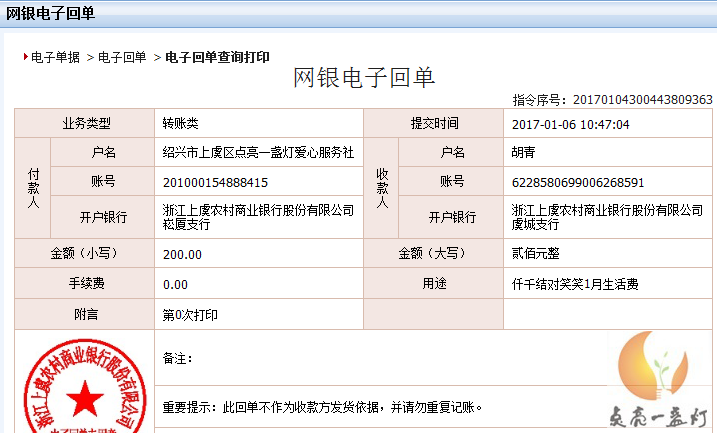The image size is (717, 433).
Task: Select payee account 6228580699006268591
Action: click(578, 182)
